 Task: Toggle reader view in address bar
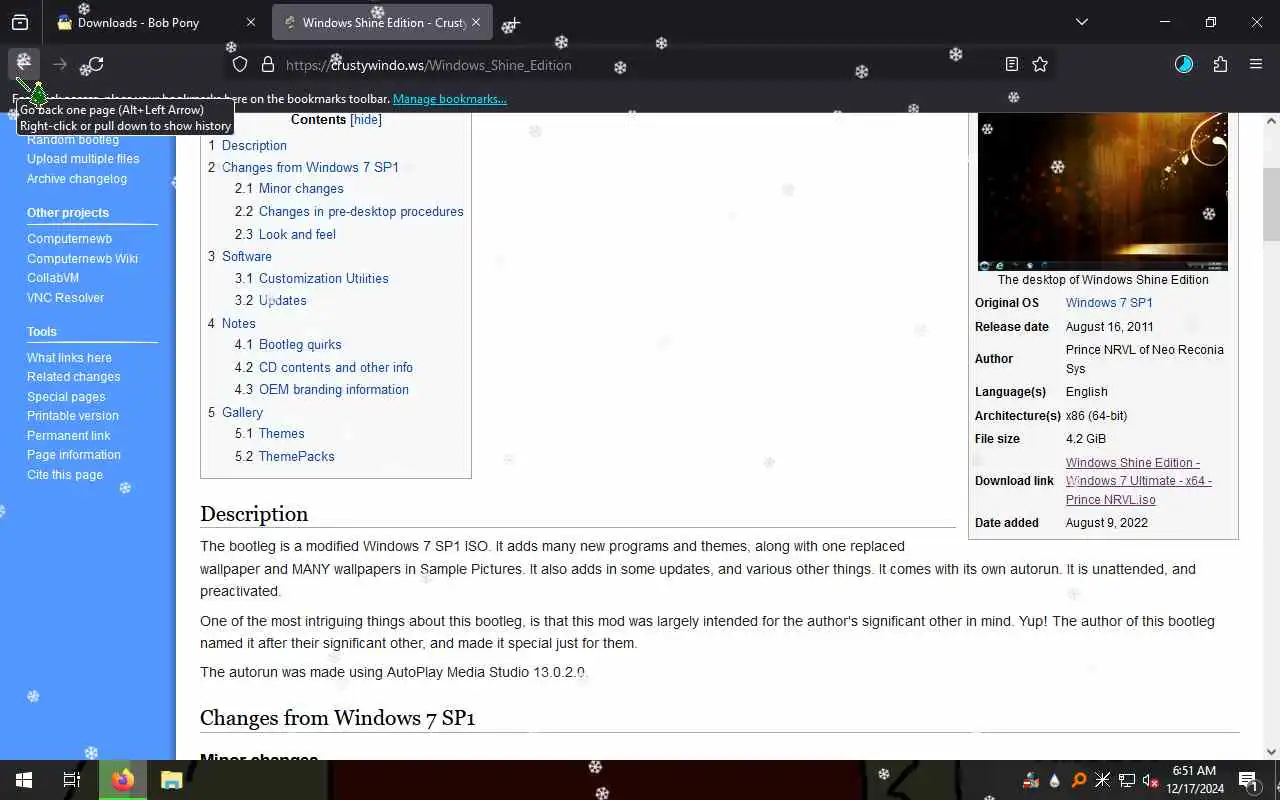(1012, 64)
